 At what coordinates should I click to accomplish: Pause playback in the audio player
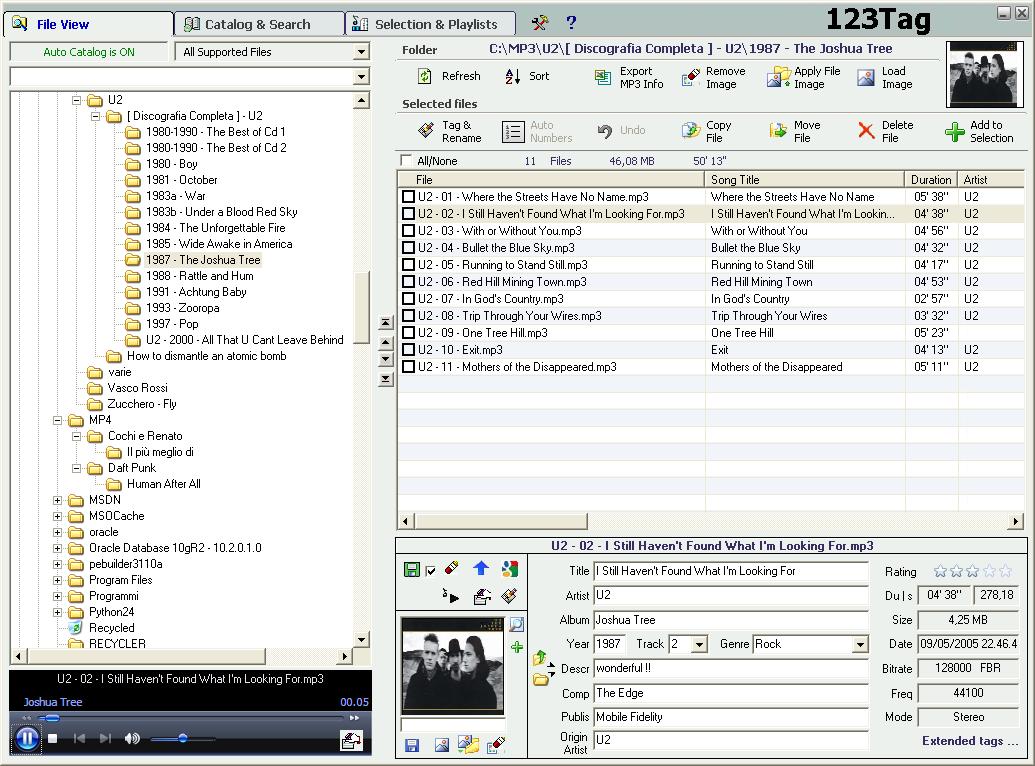click(27, 739)
